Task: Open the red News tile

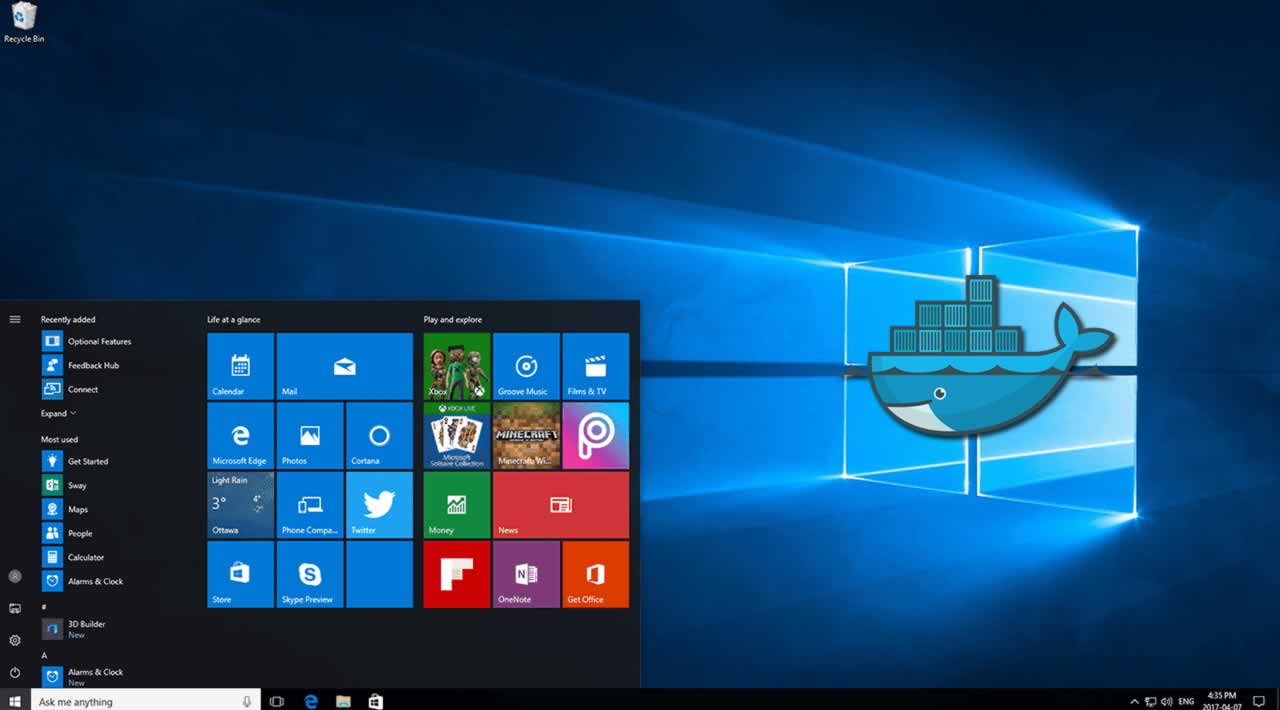Action: [561, 505]
